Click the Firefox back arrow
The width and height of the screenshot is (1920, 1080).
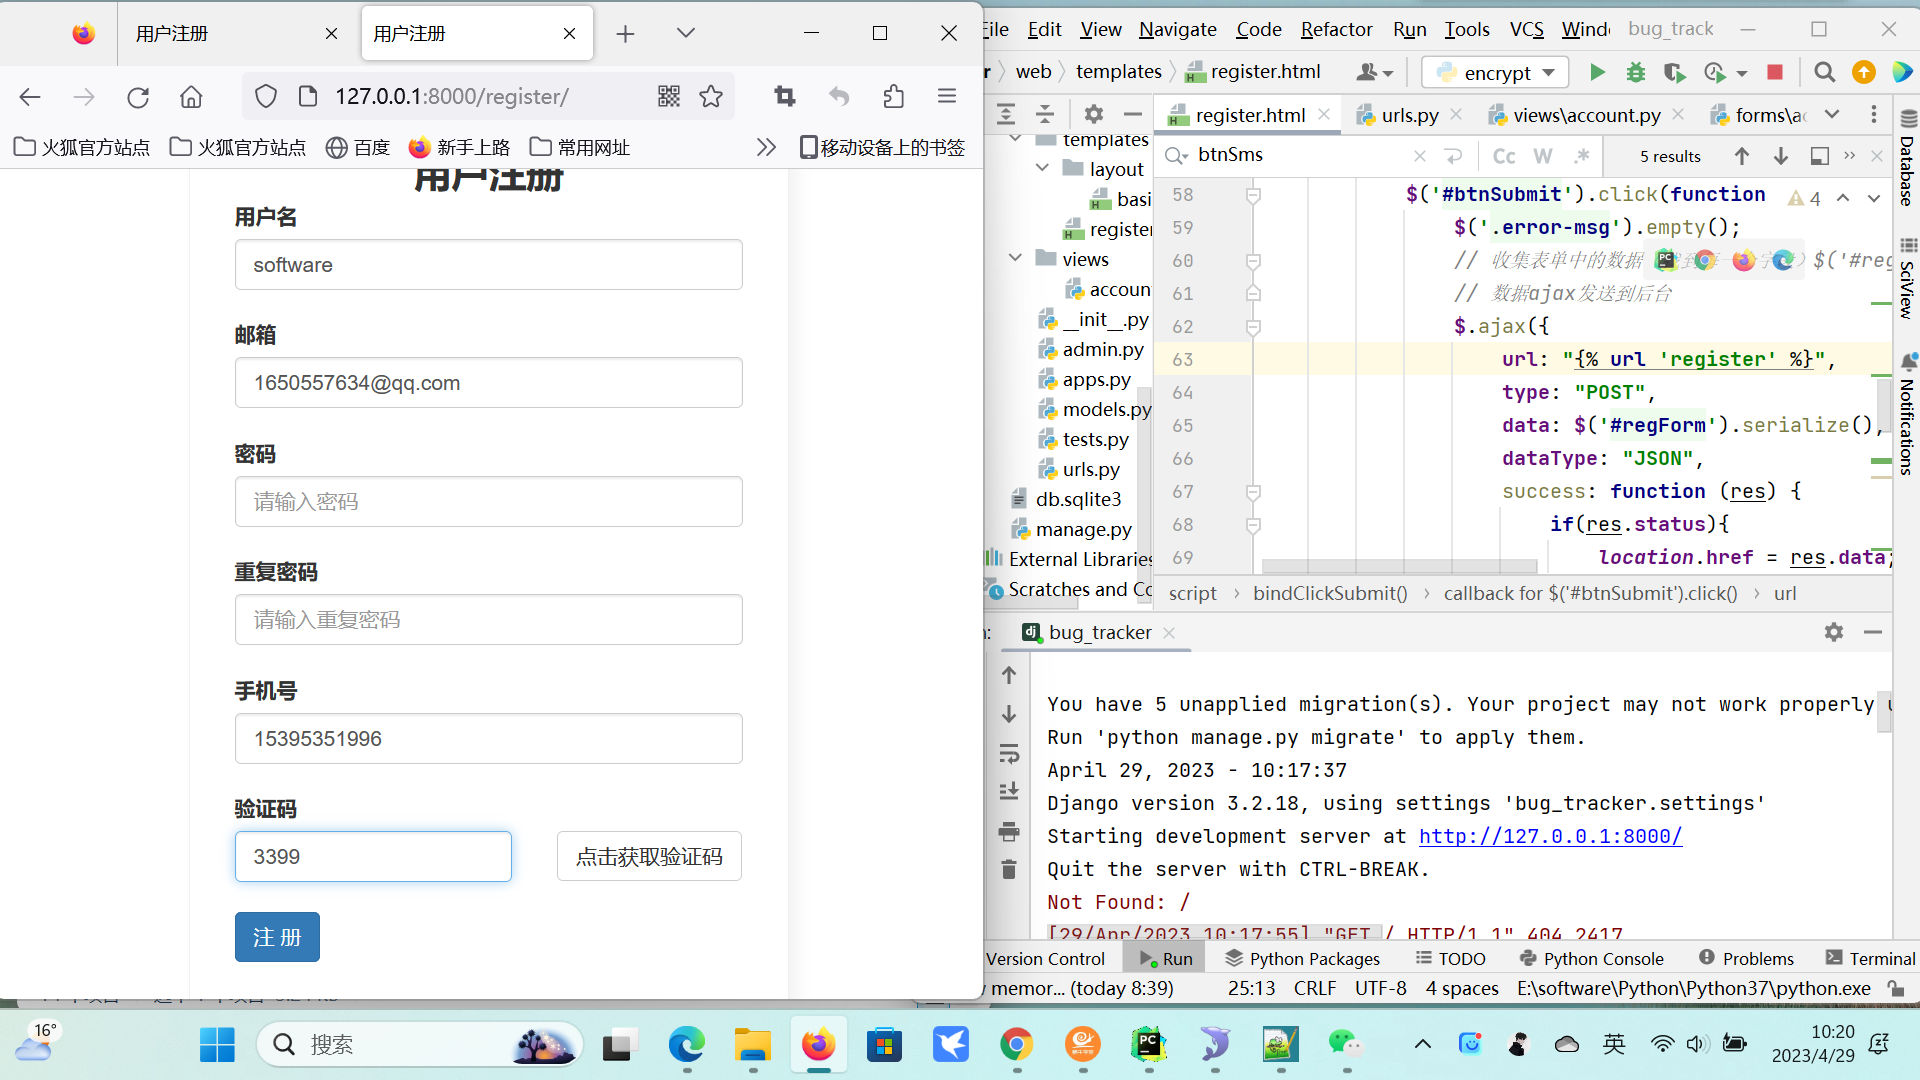point(30,97)
